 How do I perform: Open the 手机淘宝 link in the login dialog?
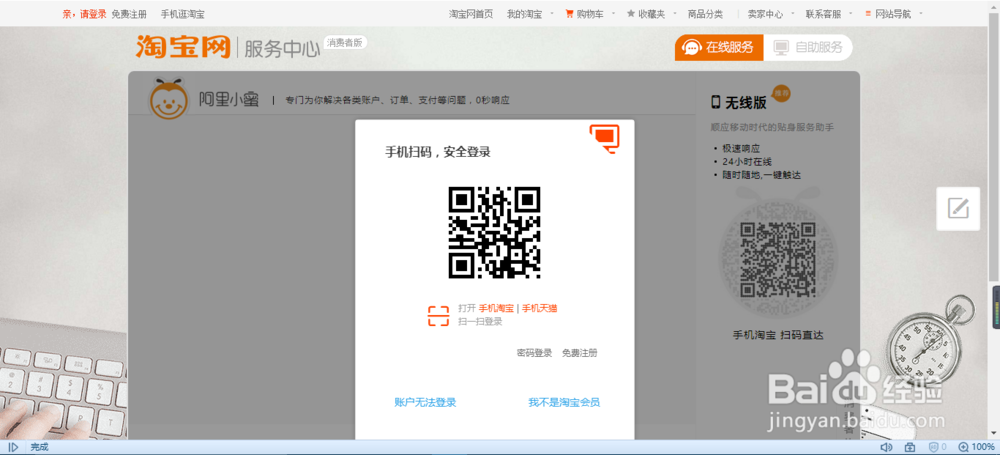496,308
